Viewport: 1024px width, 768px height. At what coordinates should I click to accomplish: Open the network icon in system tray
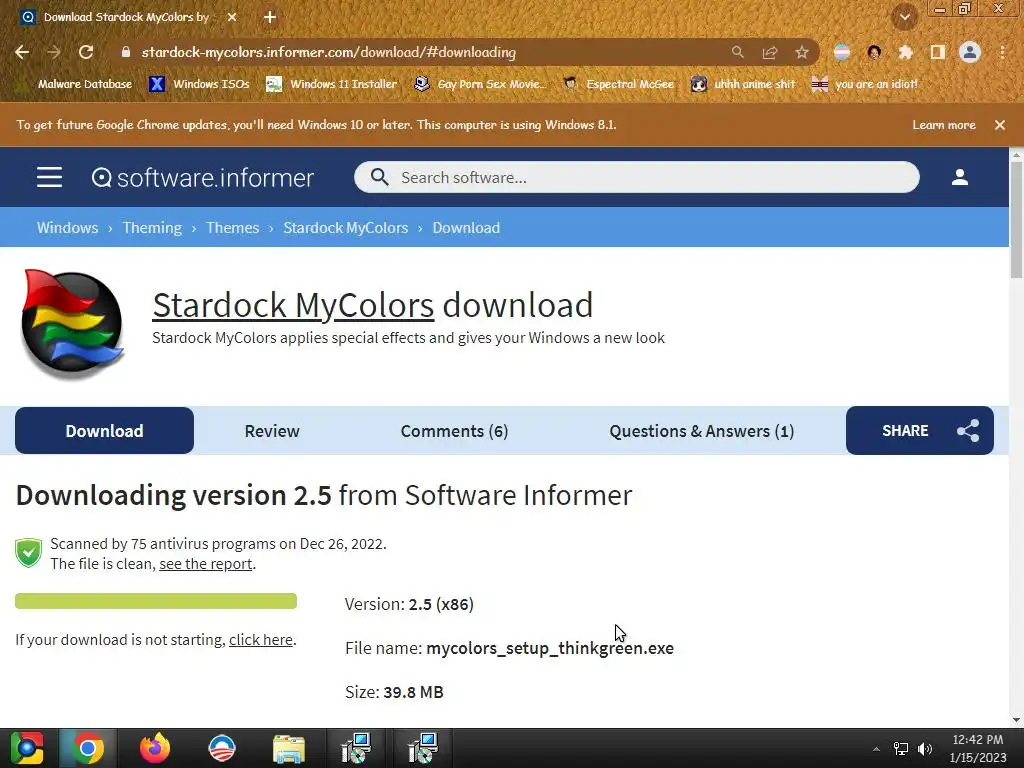coord(901,749)
